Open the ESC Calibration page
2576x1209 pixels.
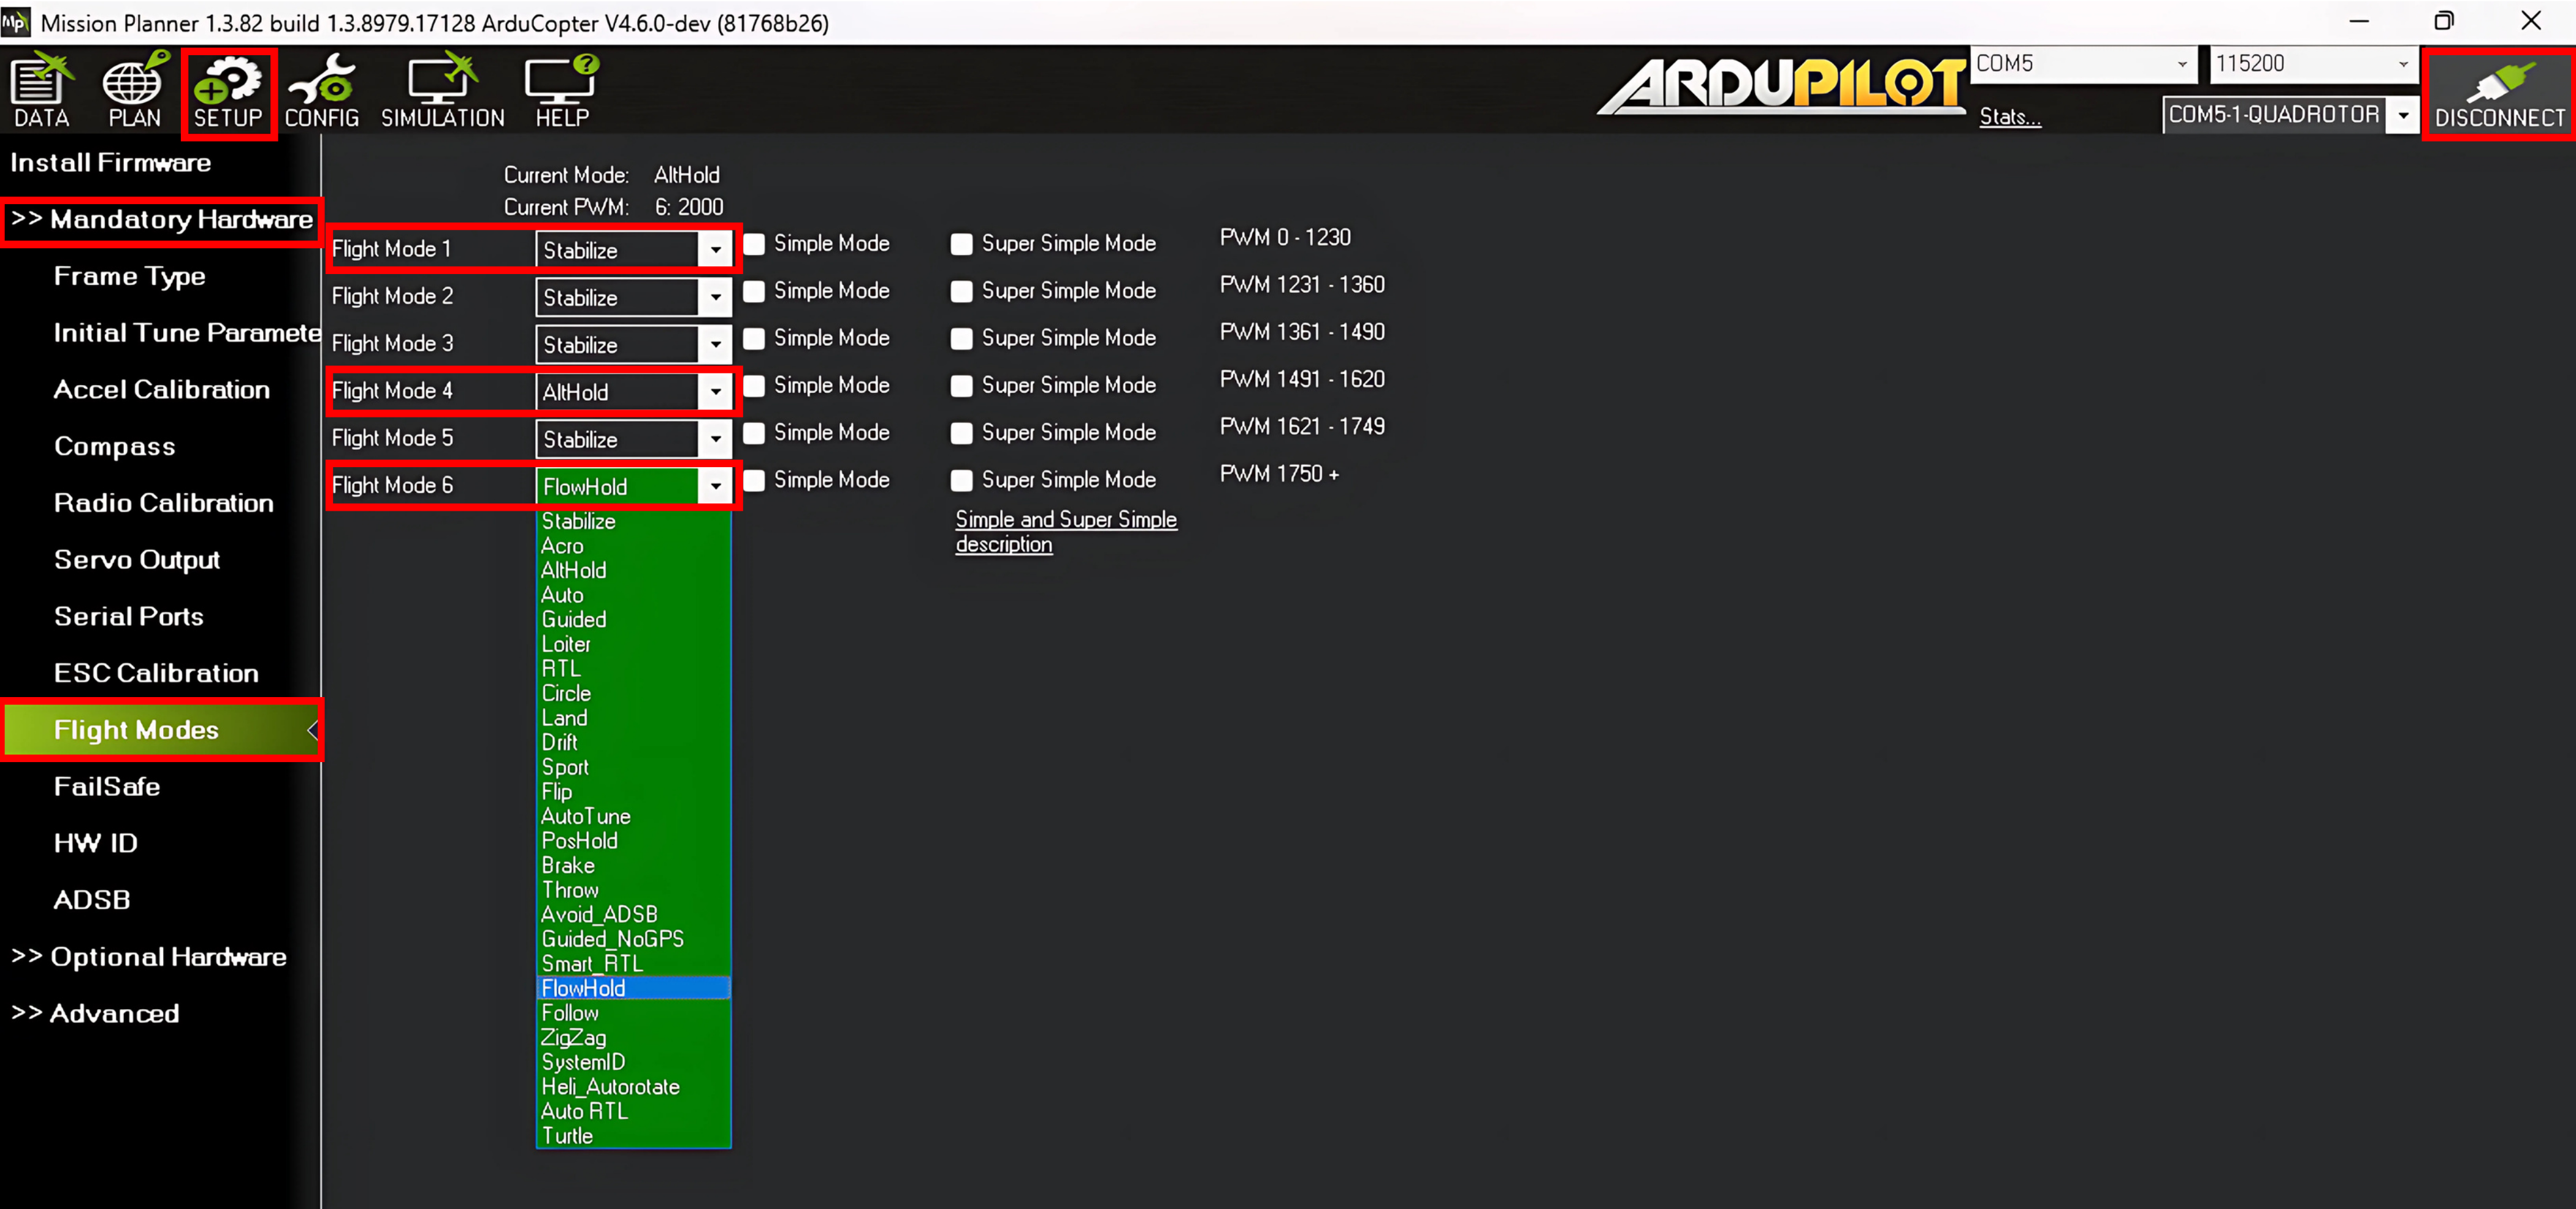click(157, 674)
